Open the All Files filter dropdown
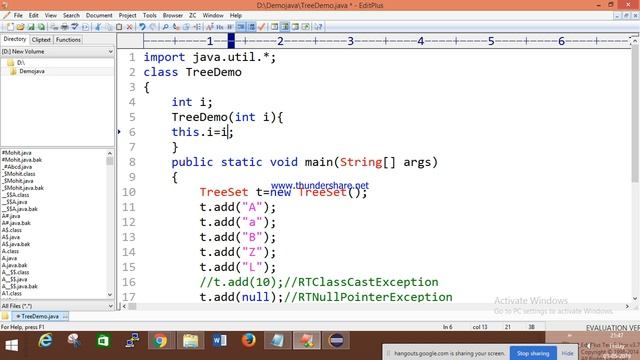Viewport: 640px width, 360px height. (110, 306)
